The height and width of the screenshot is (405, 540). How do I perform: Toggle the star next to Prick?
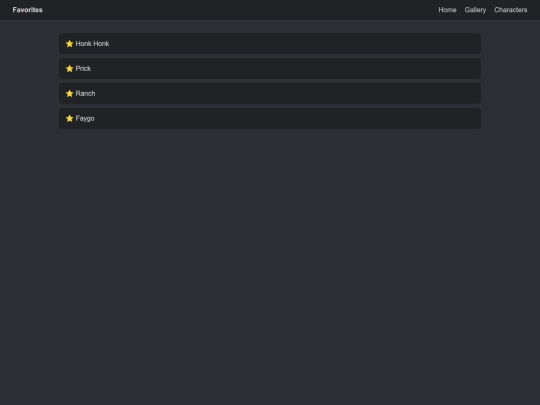click(x=70, y=69)
